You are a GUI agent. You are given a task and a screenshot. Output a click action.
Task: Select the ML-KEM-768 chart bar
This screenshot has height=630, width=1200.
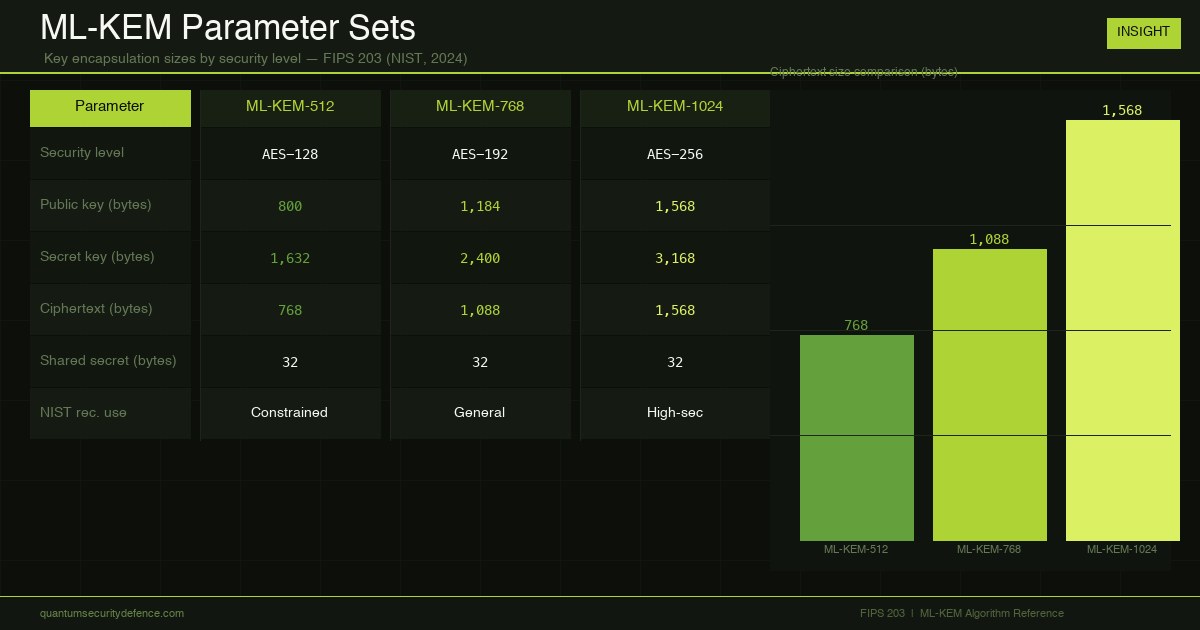[x=990, y=395]
